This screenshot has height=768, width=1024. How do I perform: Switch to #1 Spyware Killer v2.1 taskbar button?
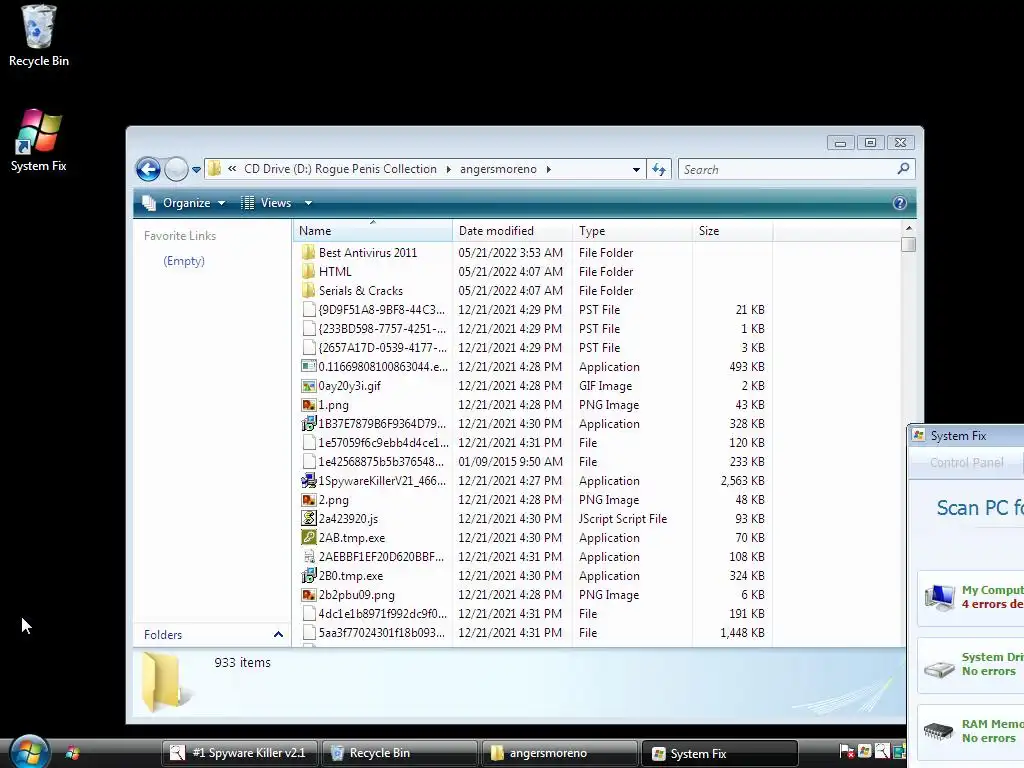click(241, 753)
